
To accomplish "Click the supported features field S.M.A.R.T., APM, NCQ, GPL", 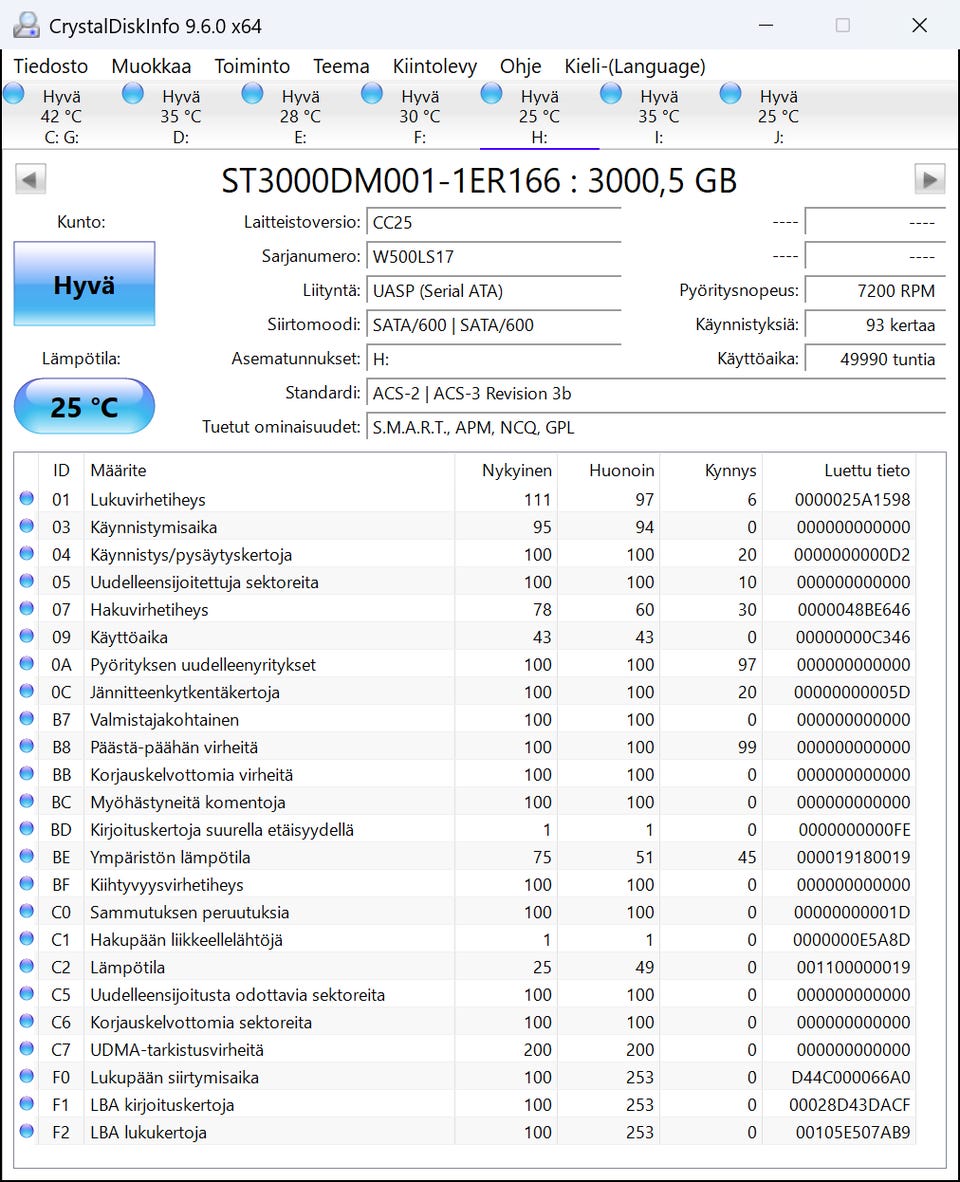I will (x=656, y=427).
